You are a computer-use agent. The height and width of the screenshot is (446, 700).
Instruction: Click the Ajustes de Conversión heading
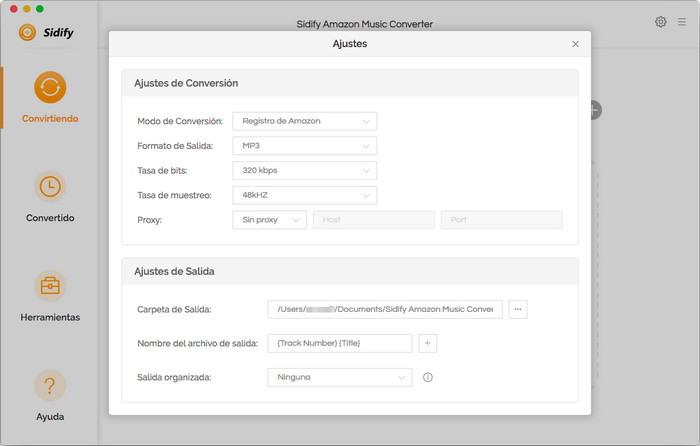tap(186, 83)
